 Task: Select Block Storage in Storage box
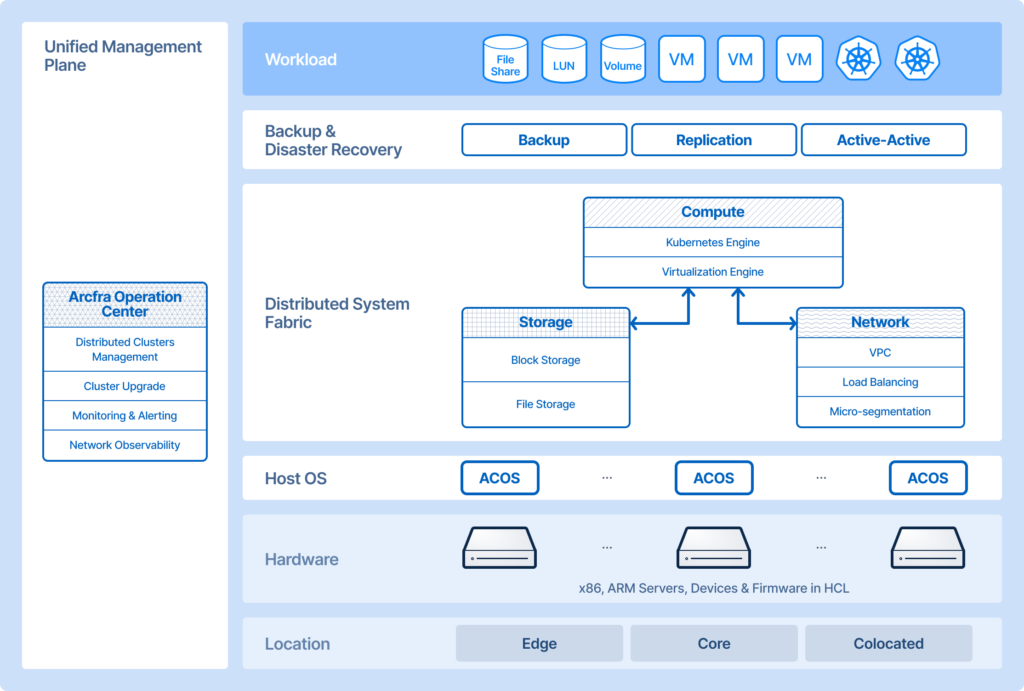coord(545,360)
